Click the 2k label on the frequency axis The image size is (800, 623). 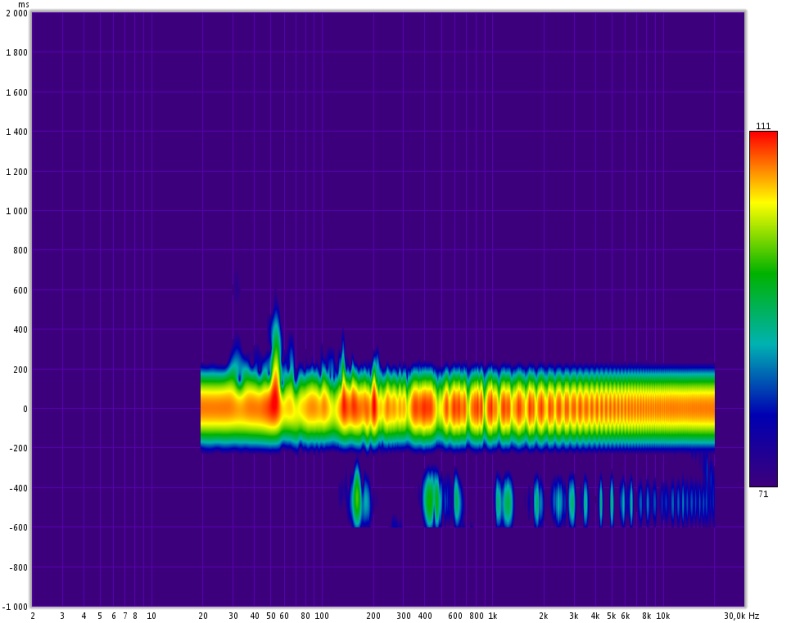pyautogui.click(x=543, y=616)
